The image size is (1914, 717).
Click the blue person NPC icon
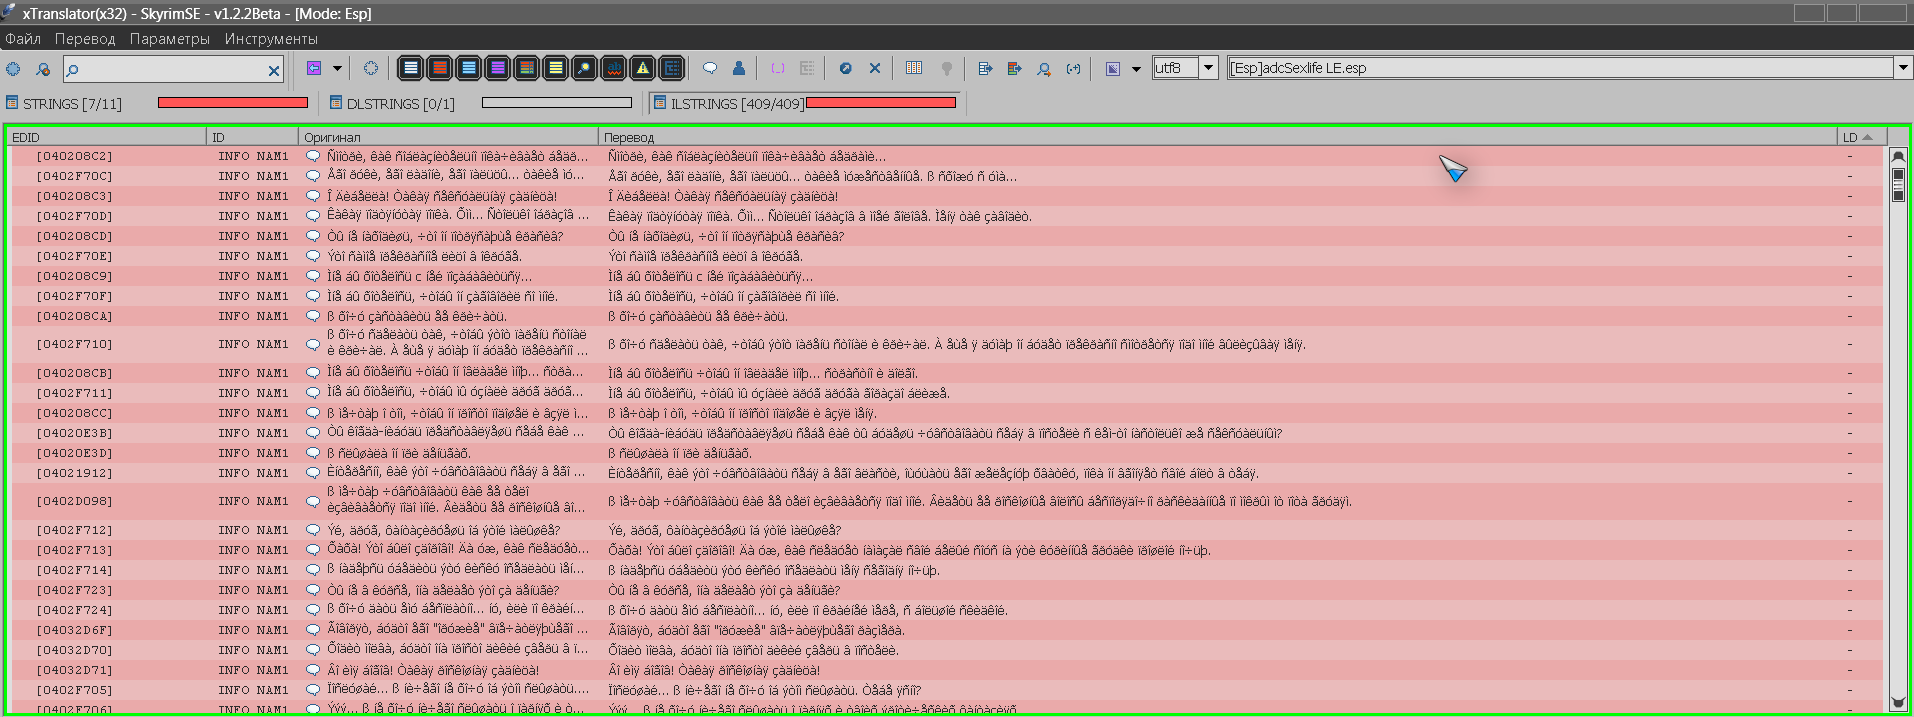pyautogui.click(x=739, y=68)
